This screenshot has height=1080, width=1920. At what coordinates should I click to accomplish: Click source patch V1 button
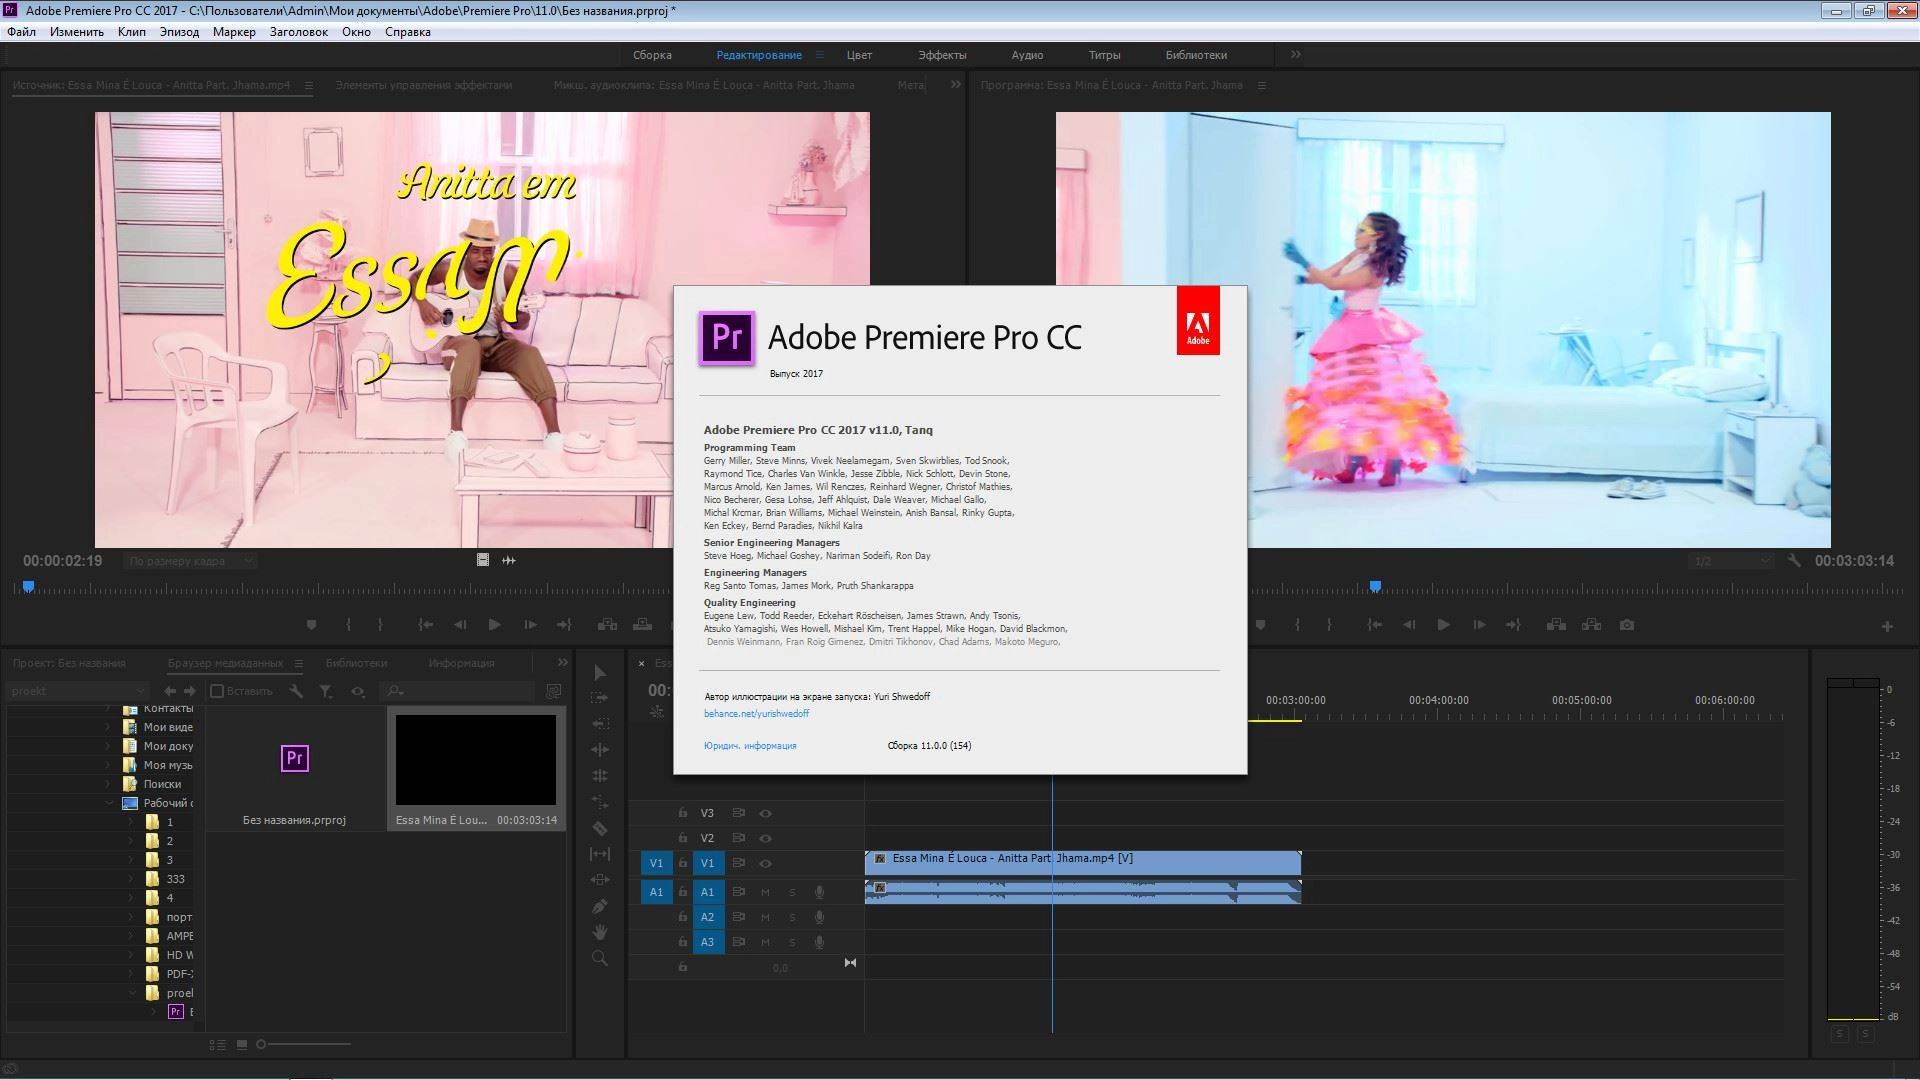point(656,863)
